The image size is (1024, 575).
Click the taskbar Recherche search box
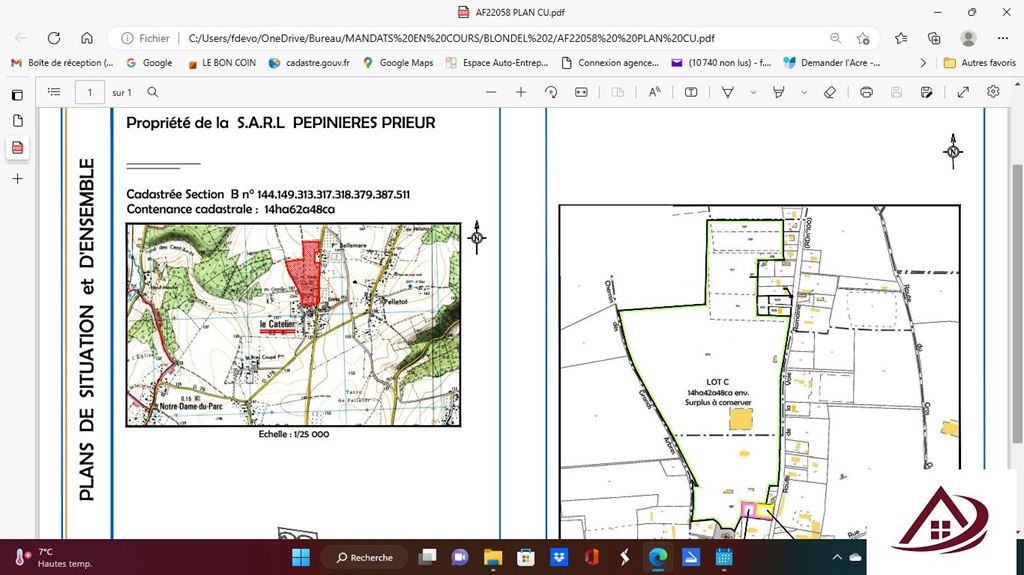pos(364,557)
